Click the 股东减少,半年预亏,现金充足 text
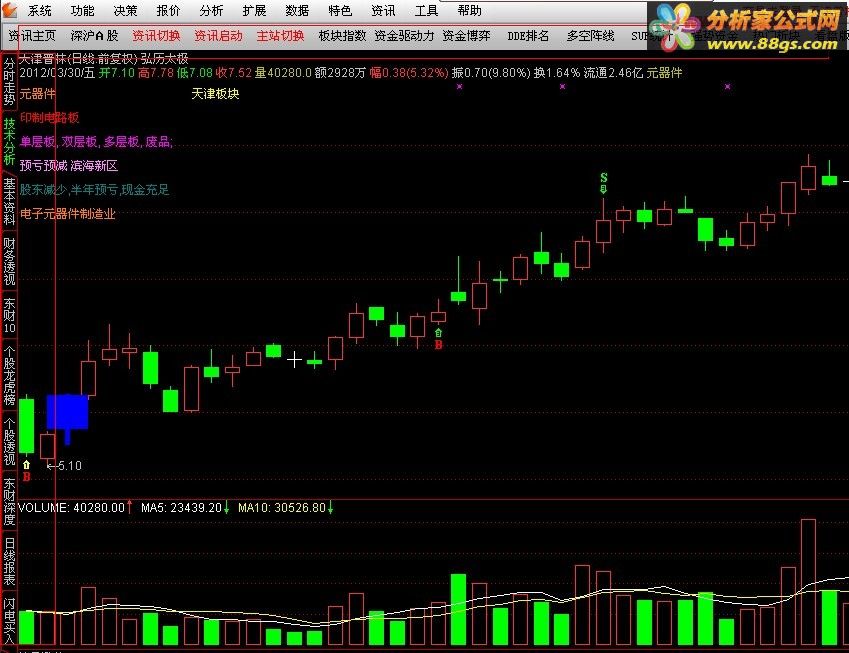This screenshot has height=653, width=849. click(94, 190)
